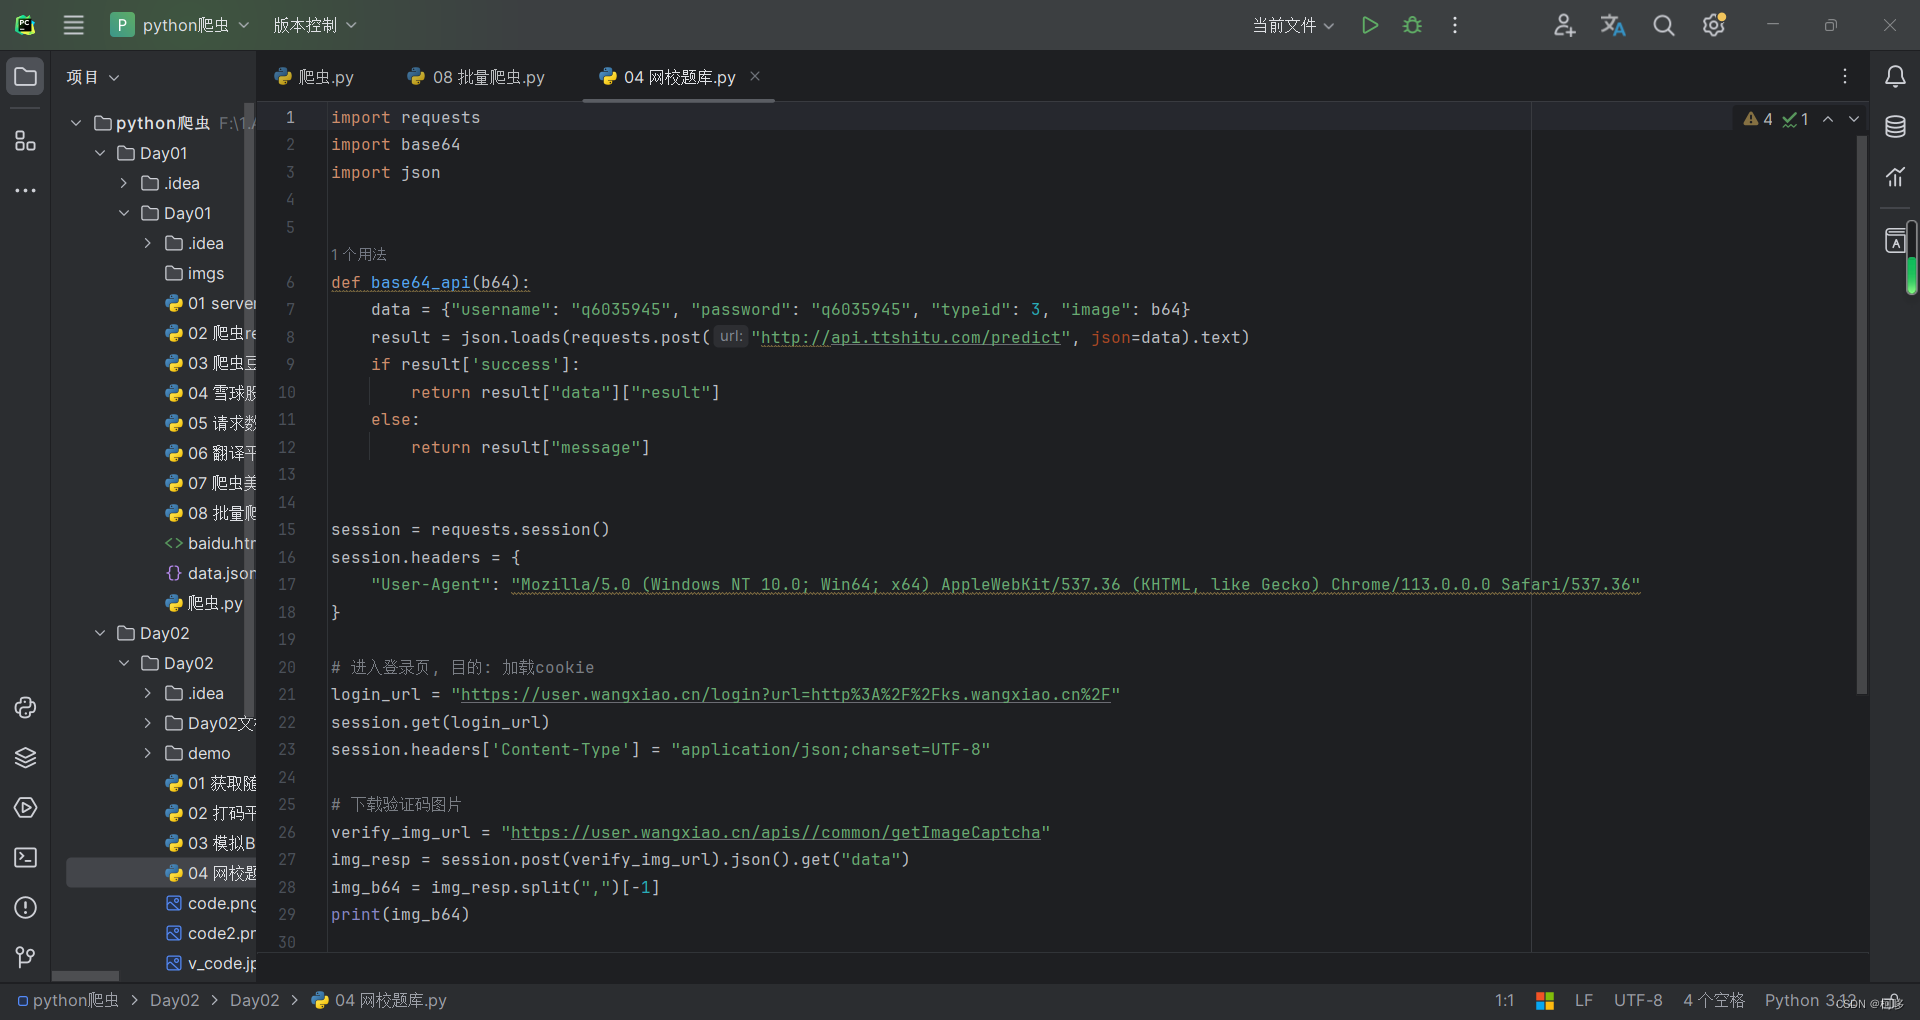Select code.png in project tree
The height and width of the screenshot is (1020, 1920).
coord(210,903)
